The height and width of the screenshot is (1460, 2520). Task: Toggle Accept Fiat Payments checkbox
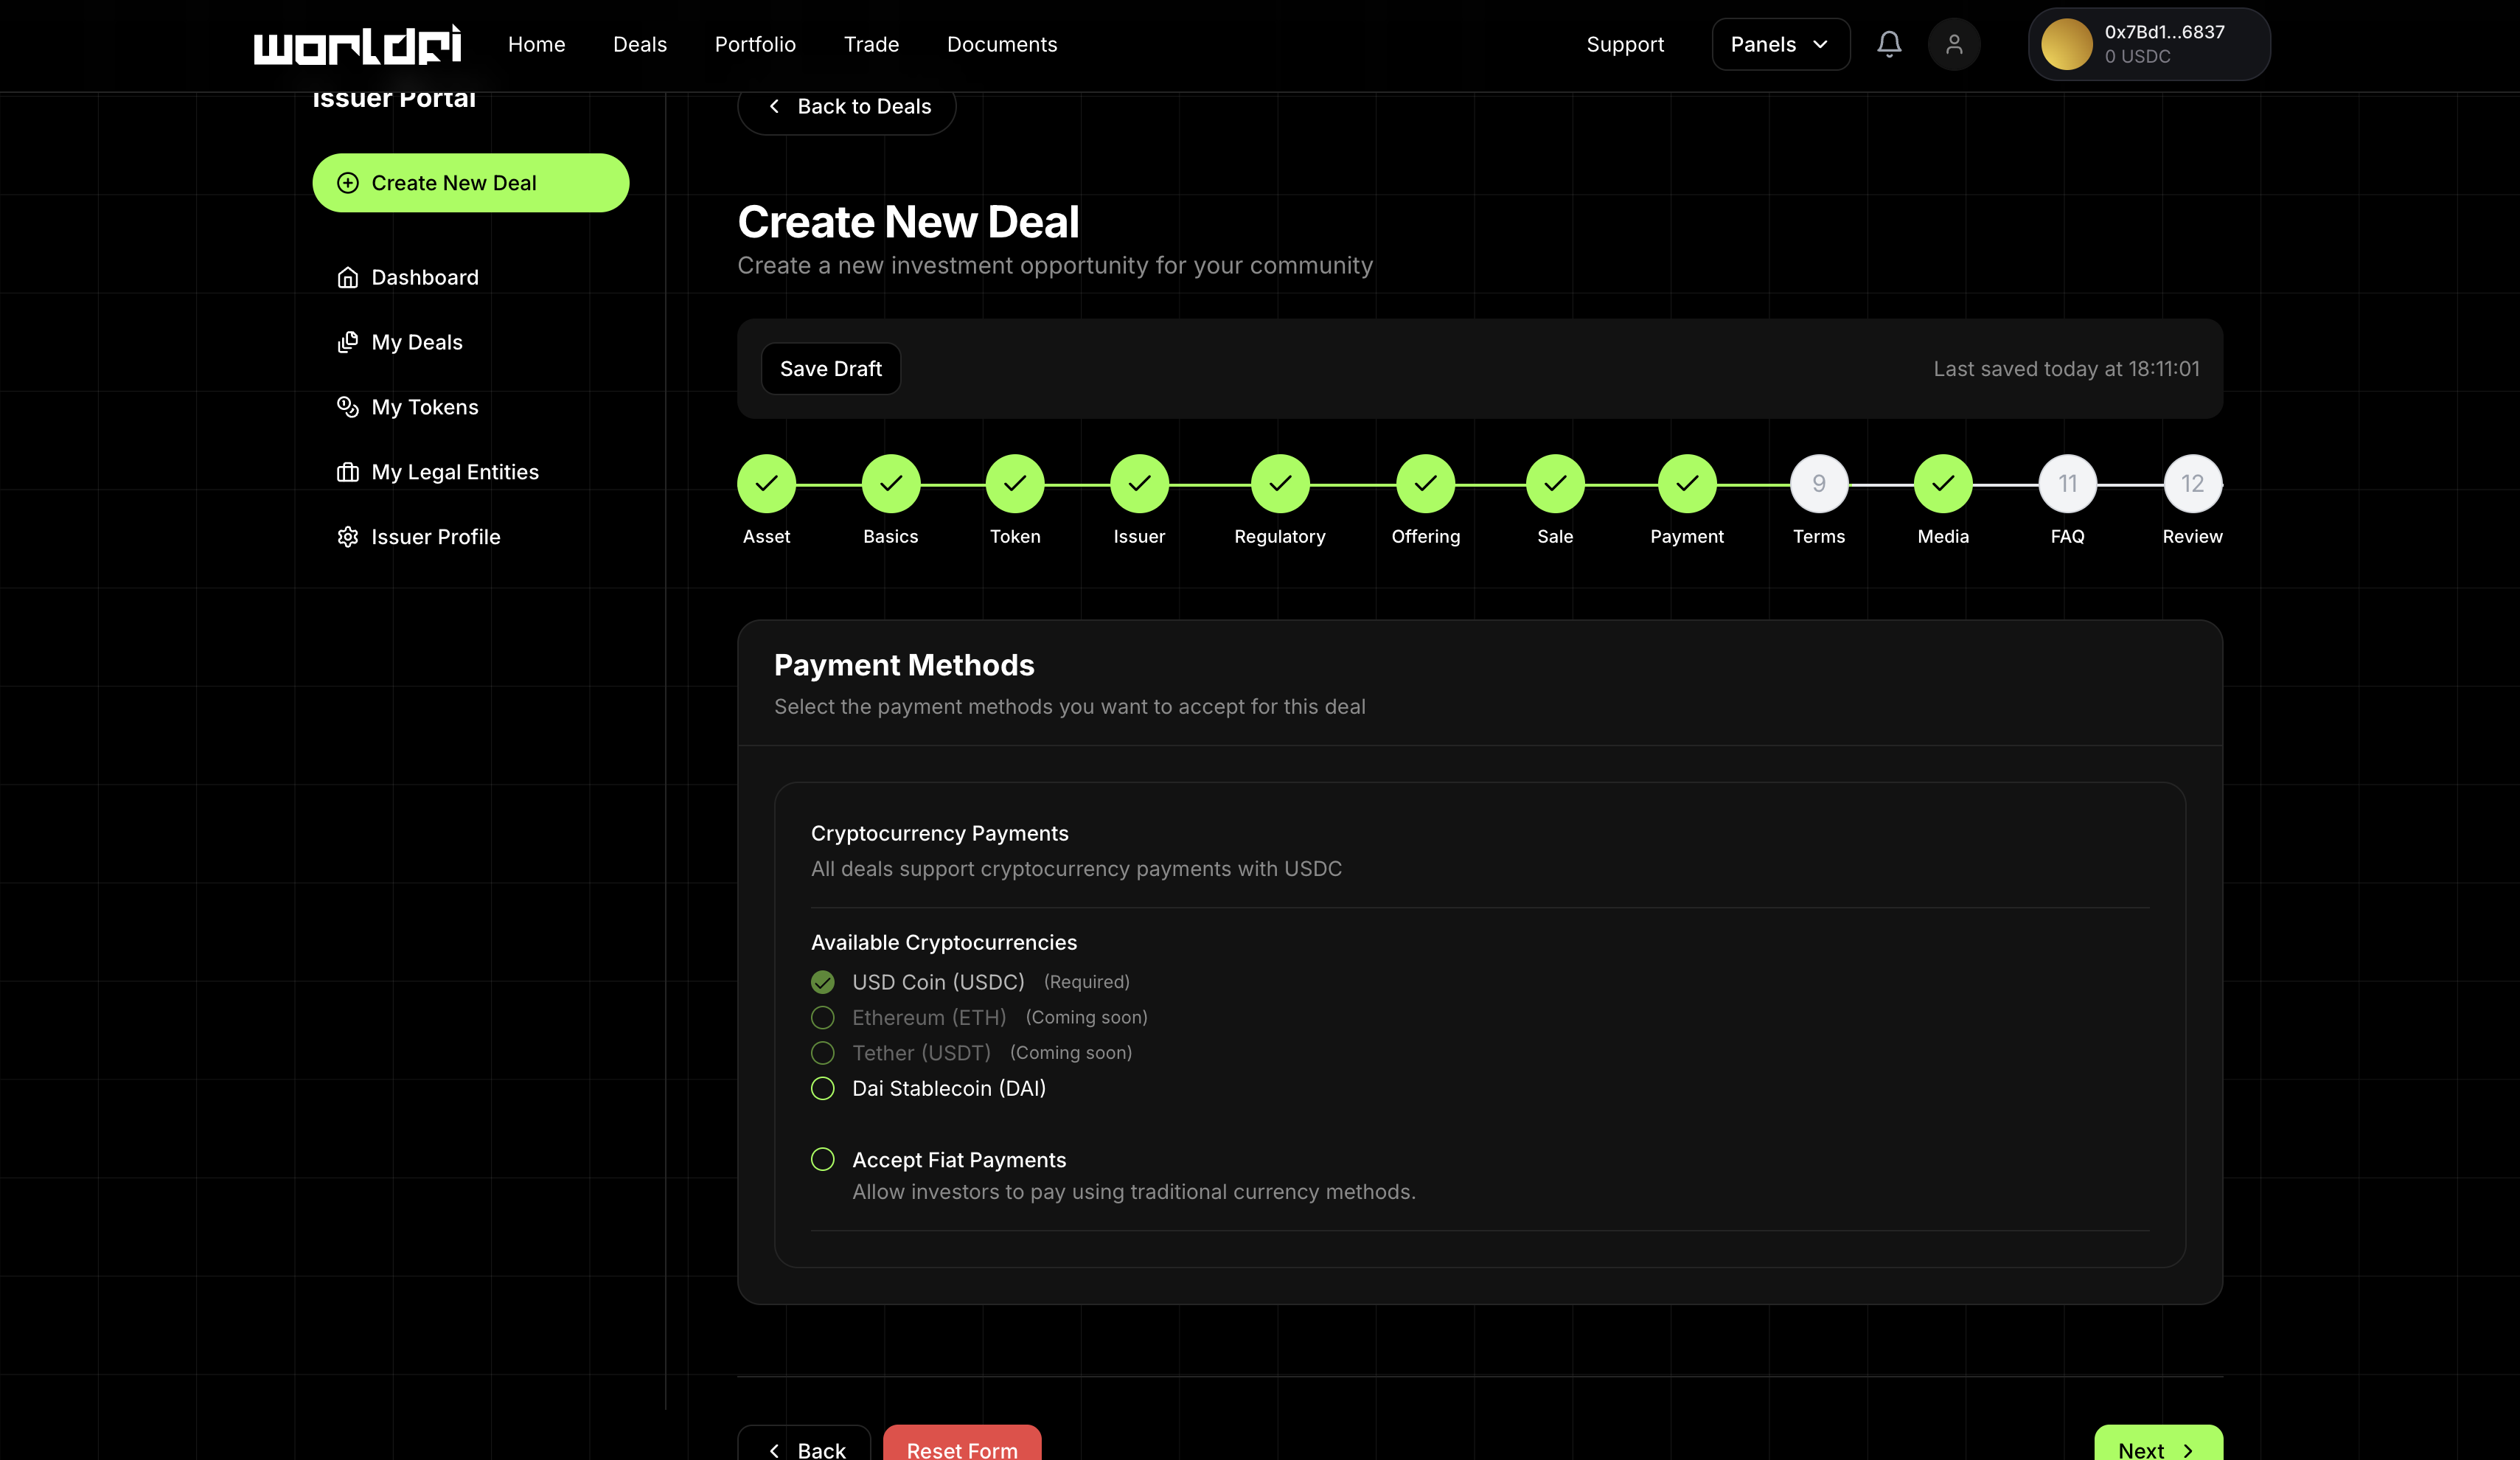point(822,1159)
